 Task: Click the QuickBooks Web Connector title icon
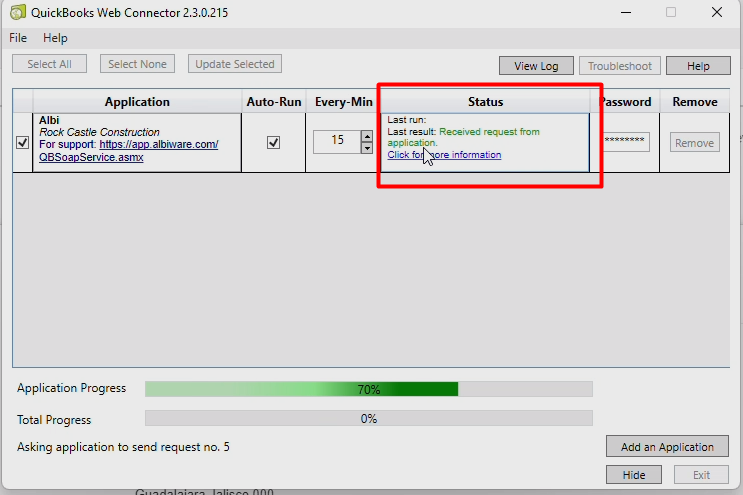(x=18, y=12)
